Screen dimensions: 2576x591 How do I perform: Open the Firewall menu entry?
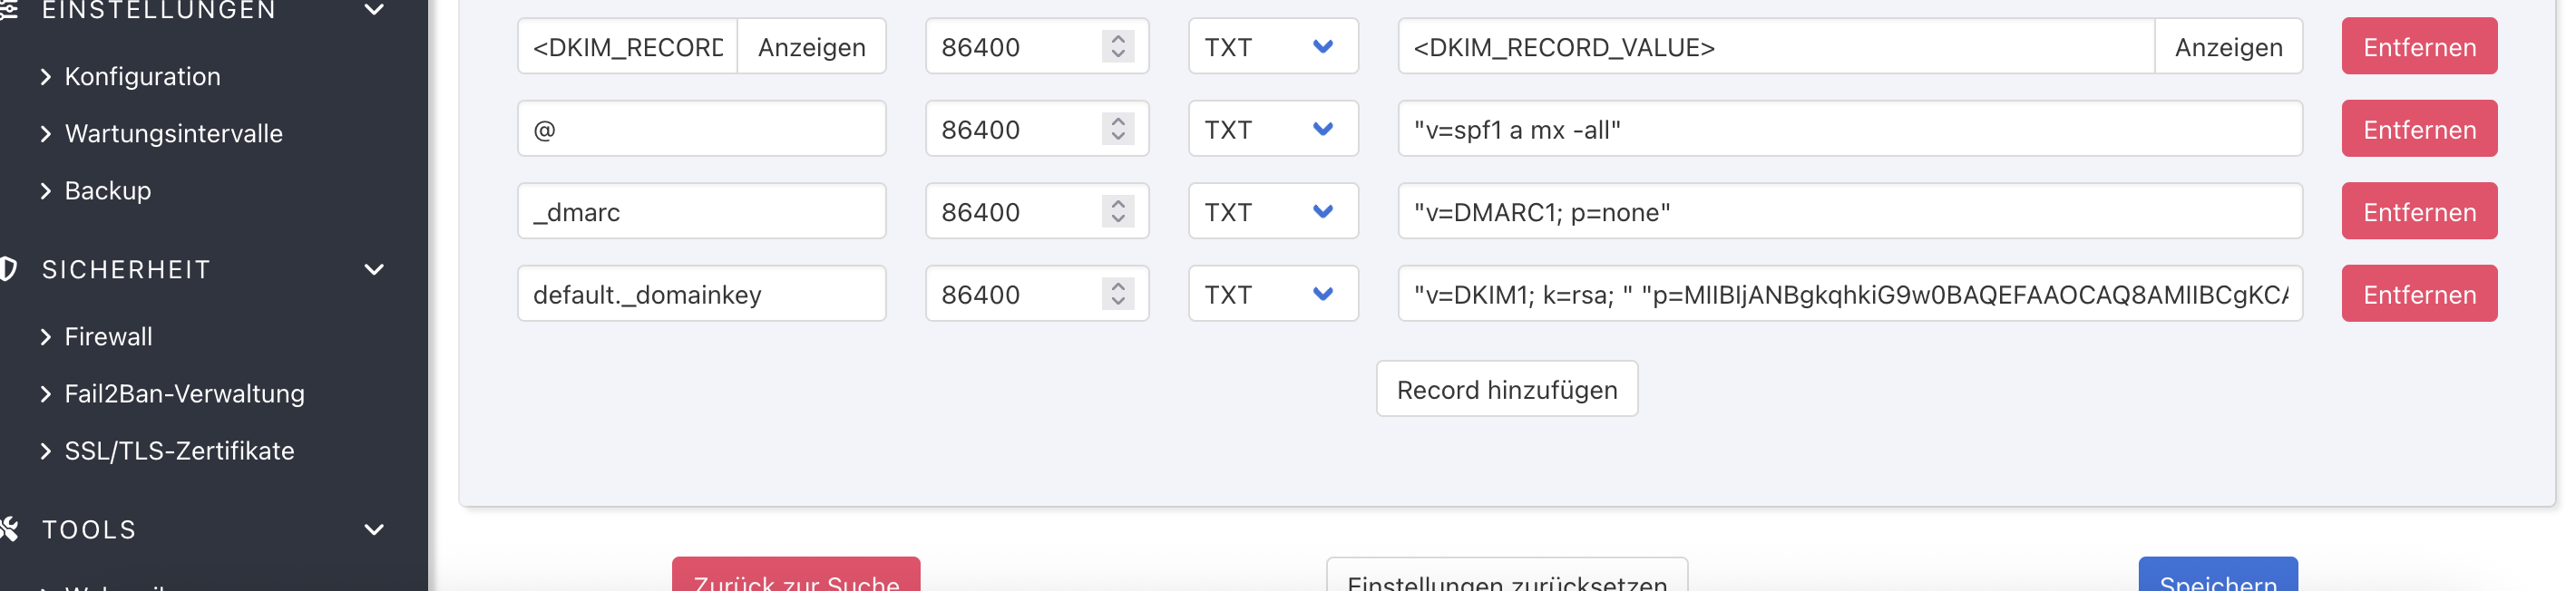coord(108,336)
